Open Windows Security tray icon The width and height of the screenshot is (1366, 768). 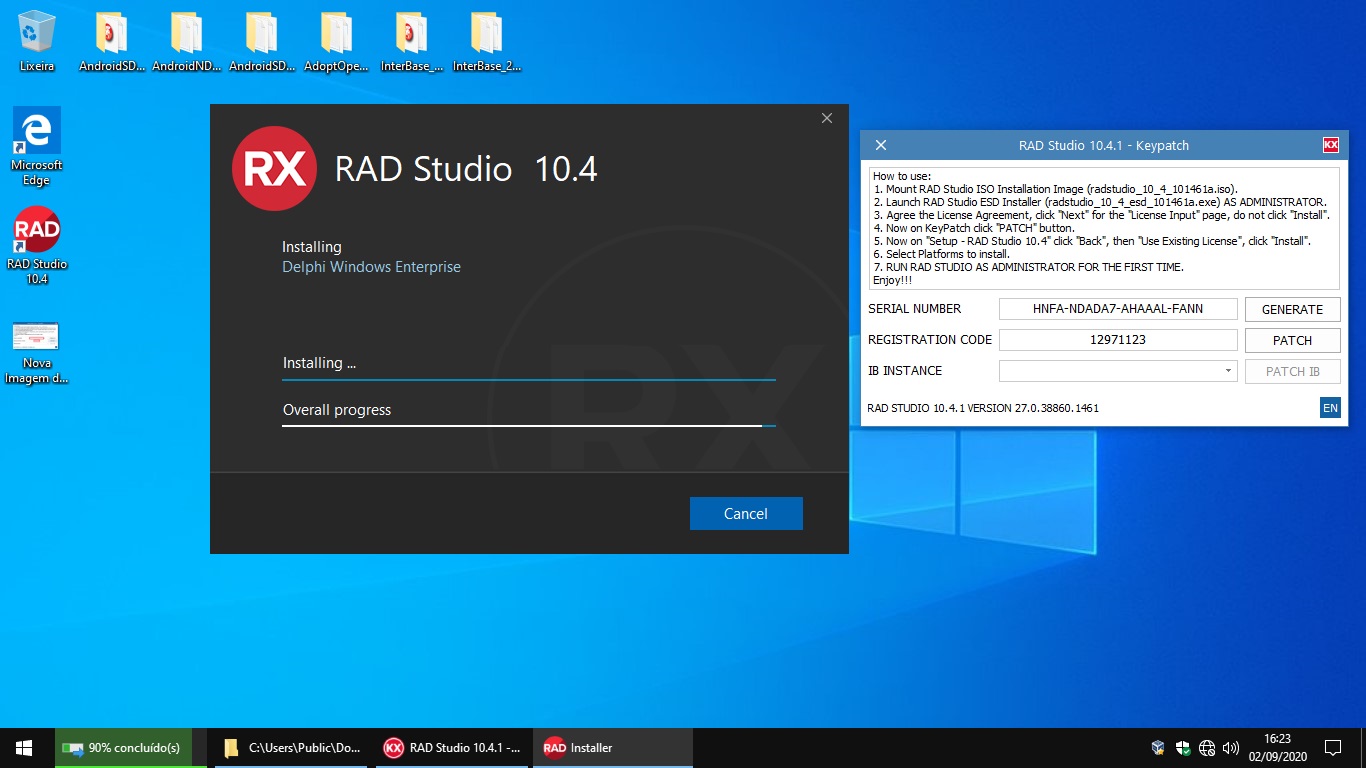pyautogui.click(x=1182, y=748)
